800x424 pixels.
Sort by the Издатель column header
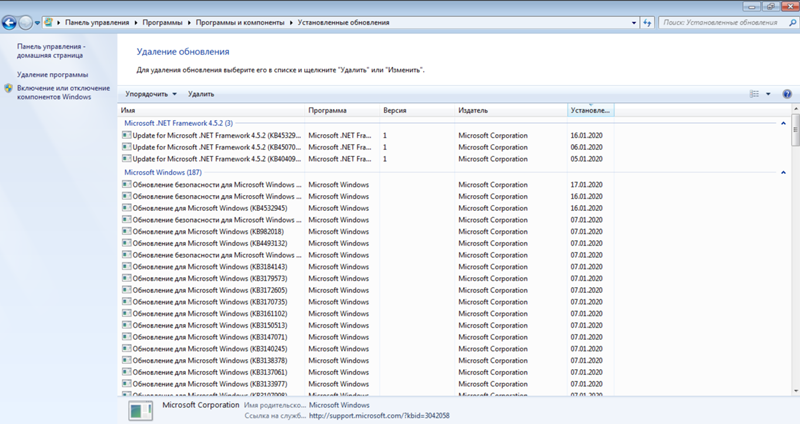pyautogui.click(x=511, y=110)
